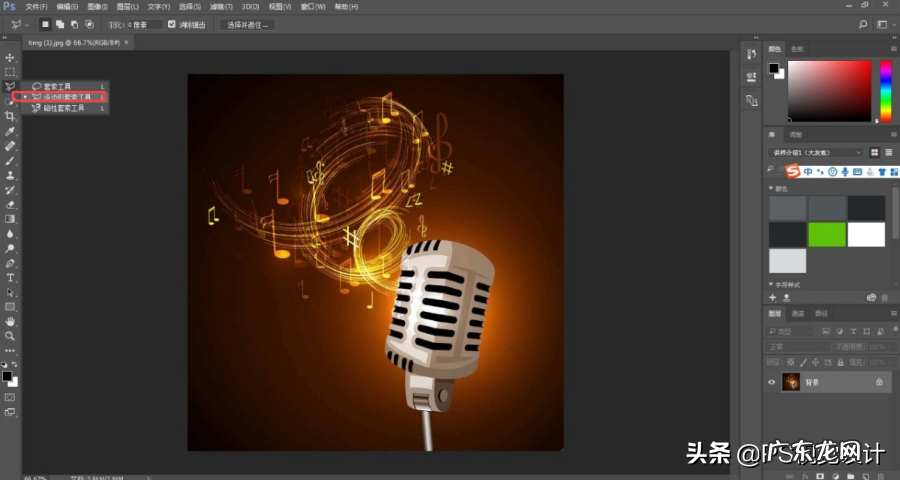Pick the Type (T) tool
Screen dimensions: 900x480
pyautogui.click(x=10, y=277)
